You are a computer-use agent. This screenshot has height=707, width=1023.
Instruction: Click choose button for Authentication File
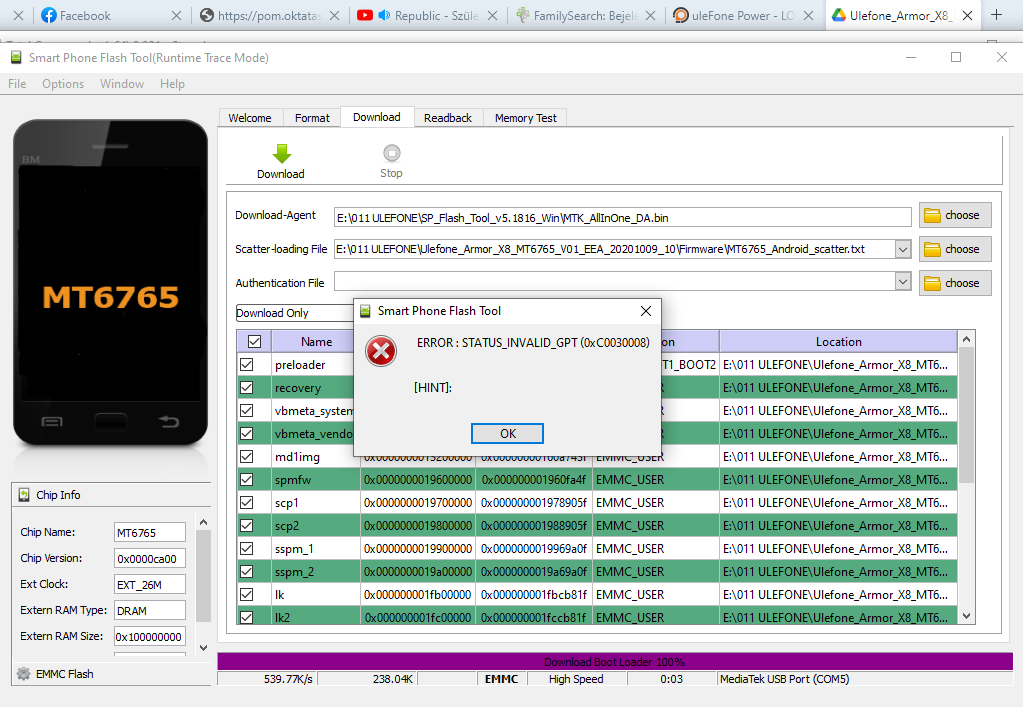click(x=955, y=283)
